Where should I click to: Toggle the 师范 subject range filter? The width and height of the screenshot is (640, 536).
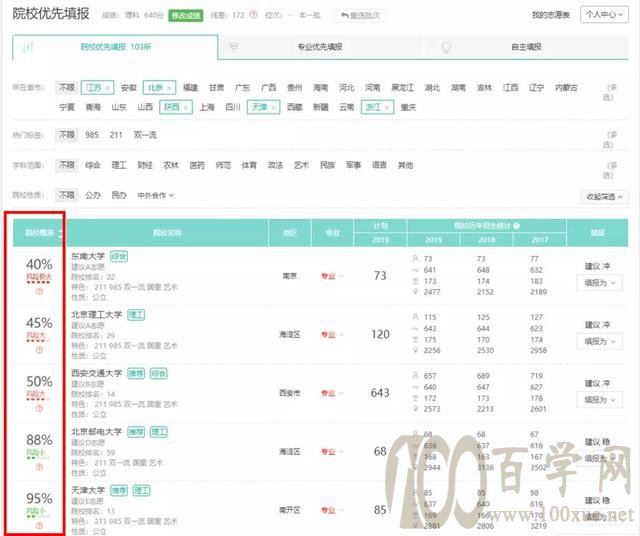pos(223,165)
